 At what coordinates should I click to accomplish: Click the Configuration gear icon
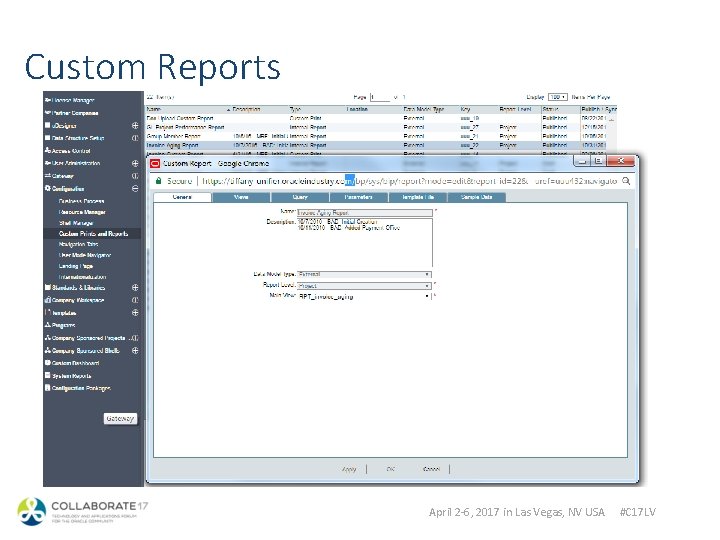[x=47, y=188]
